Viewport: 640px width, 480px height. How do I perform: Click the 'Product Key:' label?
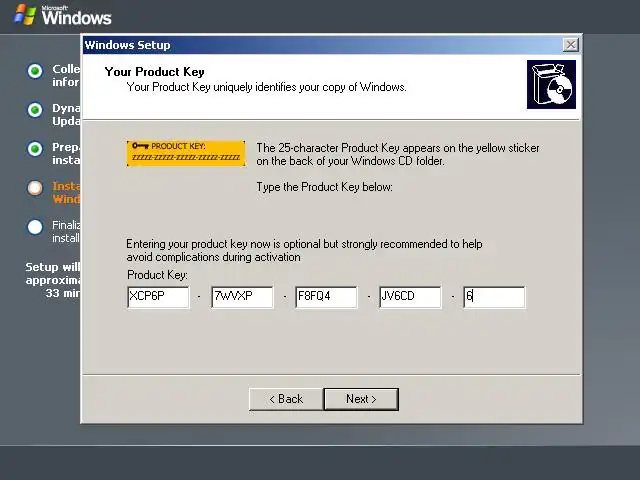coord(157,275)
